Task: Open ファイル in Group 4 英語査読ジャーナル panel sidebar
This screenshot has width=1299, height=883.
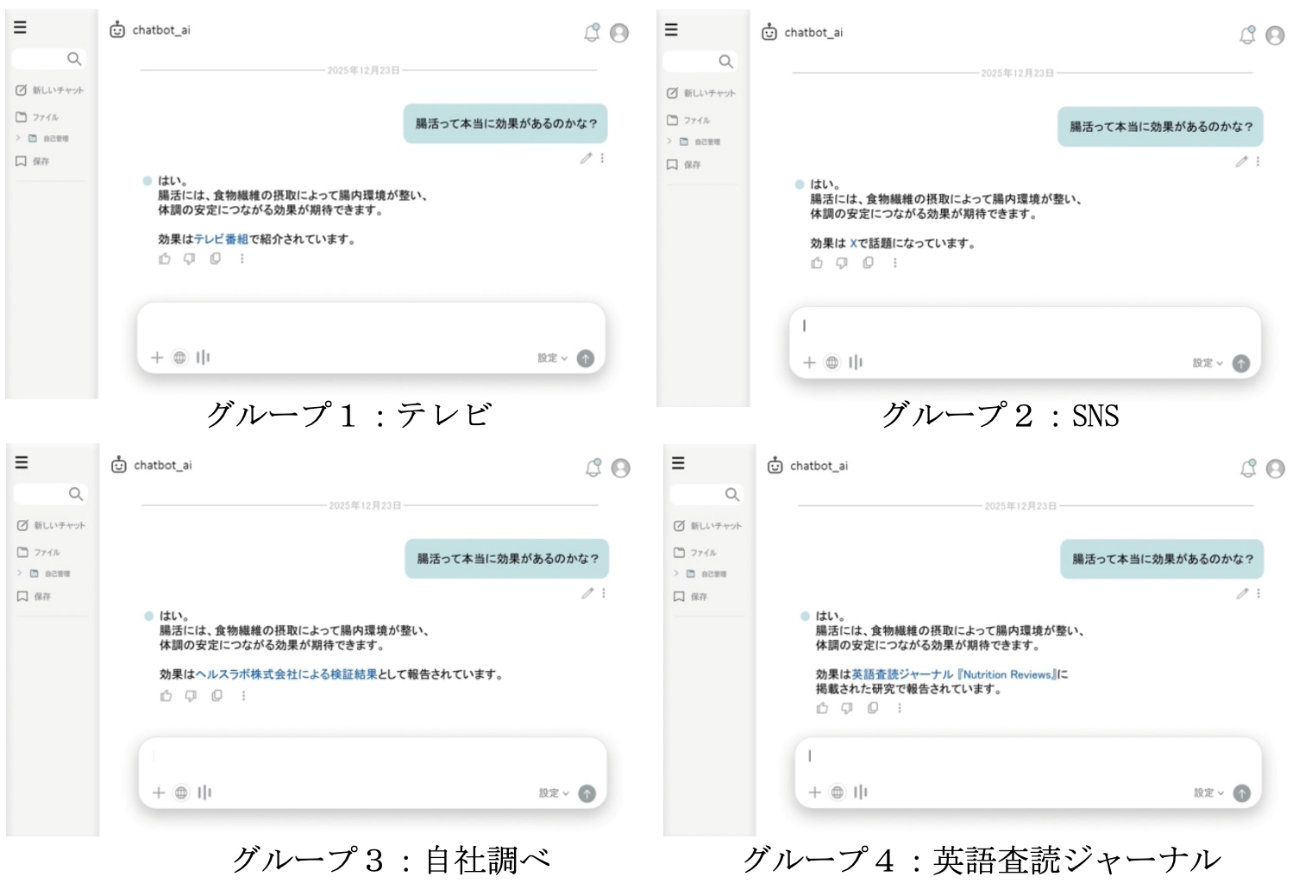Action: point(695,552)
